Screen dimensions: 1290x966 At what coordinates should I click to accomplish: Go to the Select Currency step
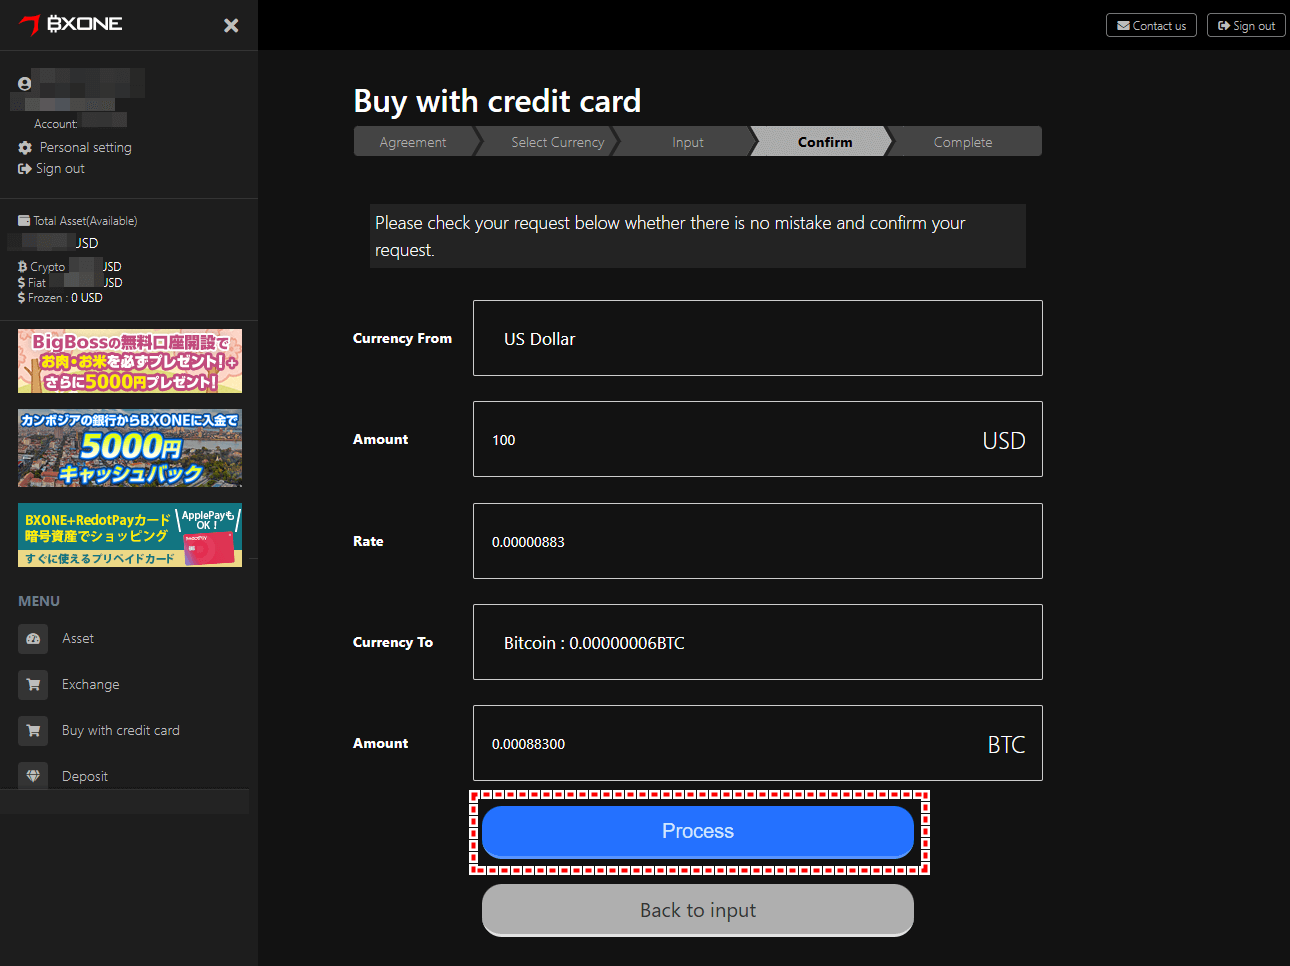[557, 142]
